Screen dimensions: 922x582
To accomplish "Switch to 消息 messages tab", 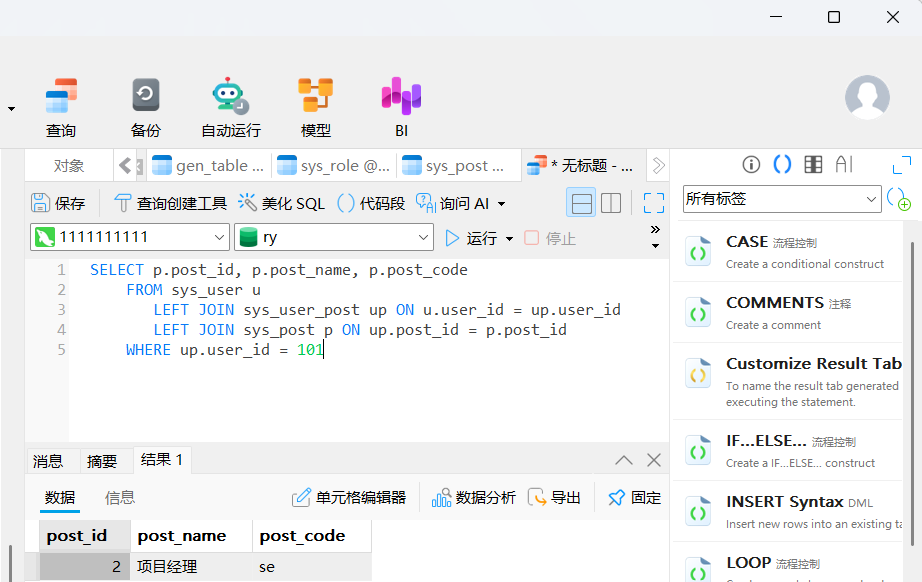I will coord(48,461).
